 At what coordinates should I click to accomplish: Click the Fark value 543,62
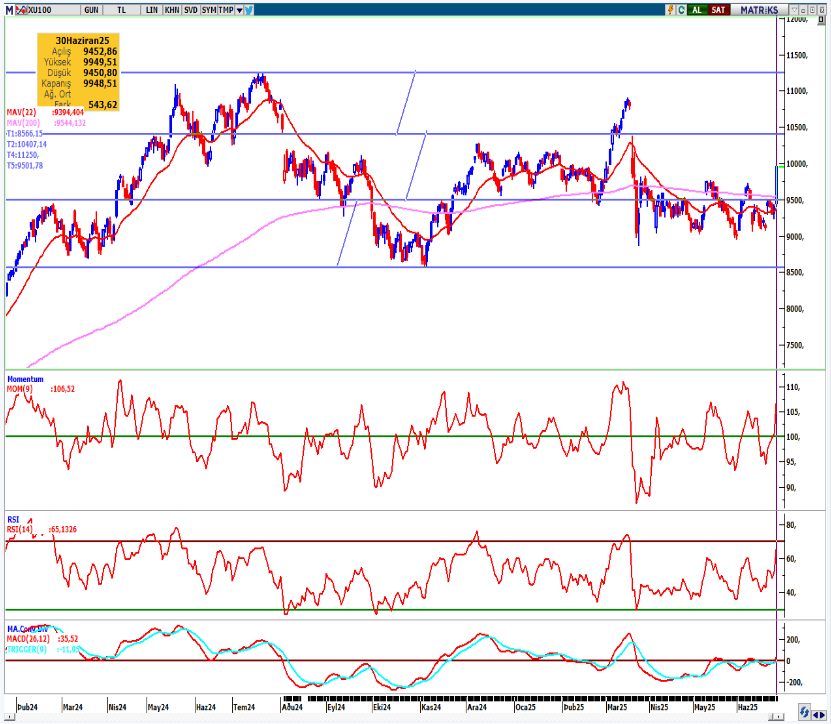coord(103,104)
